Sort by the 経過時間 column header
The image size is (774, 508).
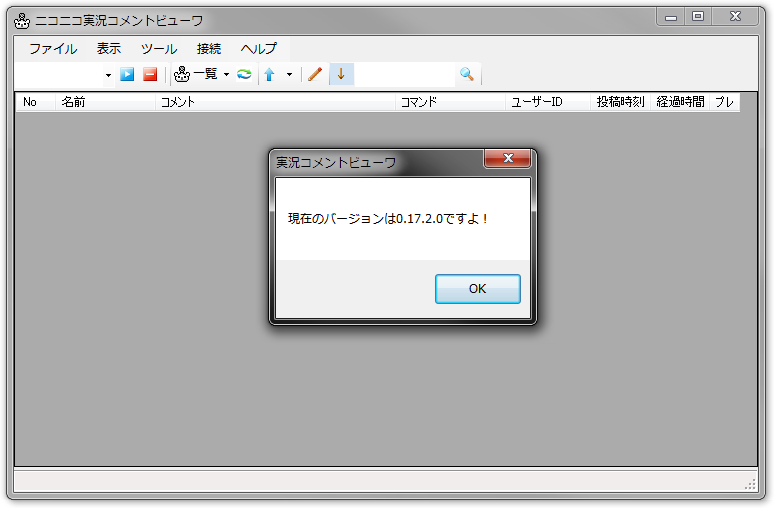(680, 102)
